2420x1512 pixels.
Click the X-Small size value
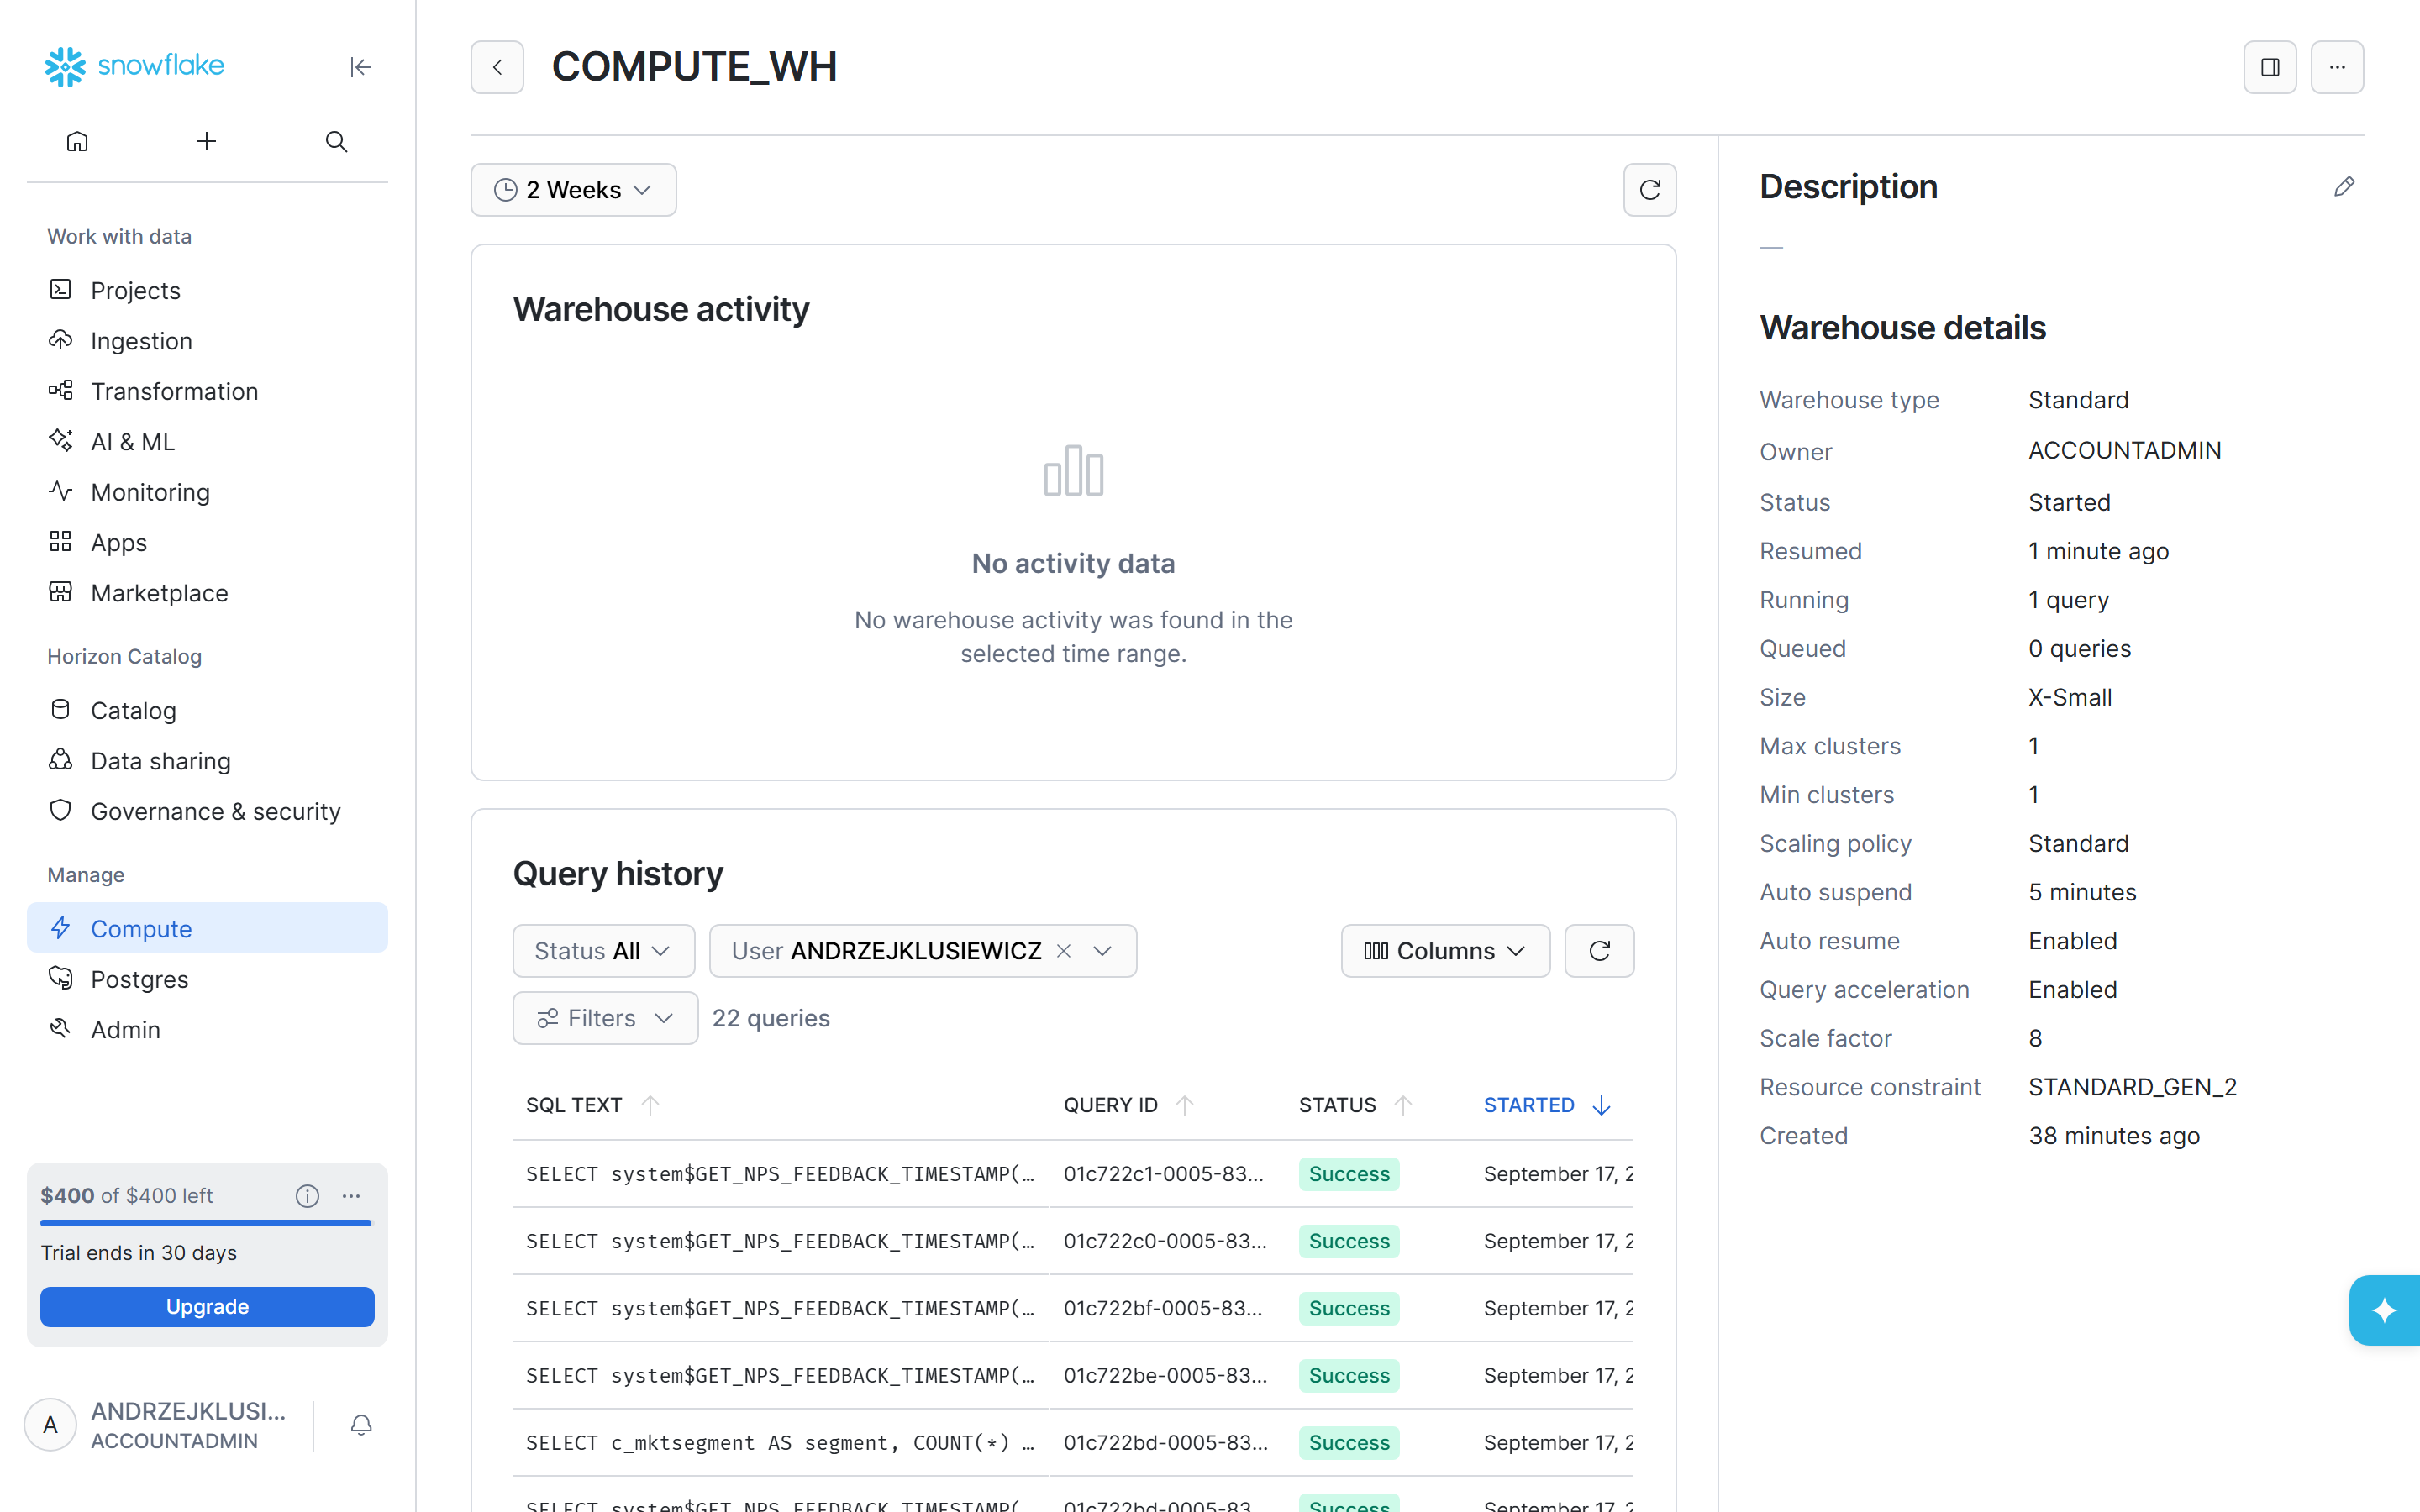click(x=2070, y=697)
